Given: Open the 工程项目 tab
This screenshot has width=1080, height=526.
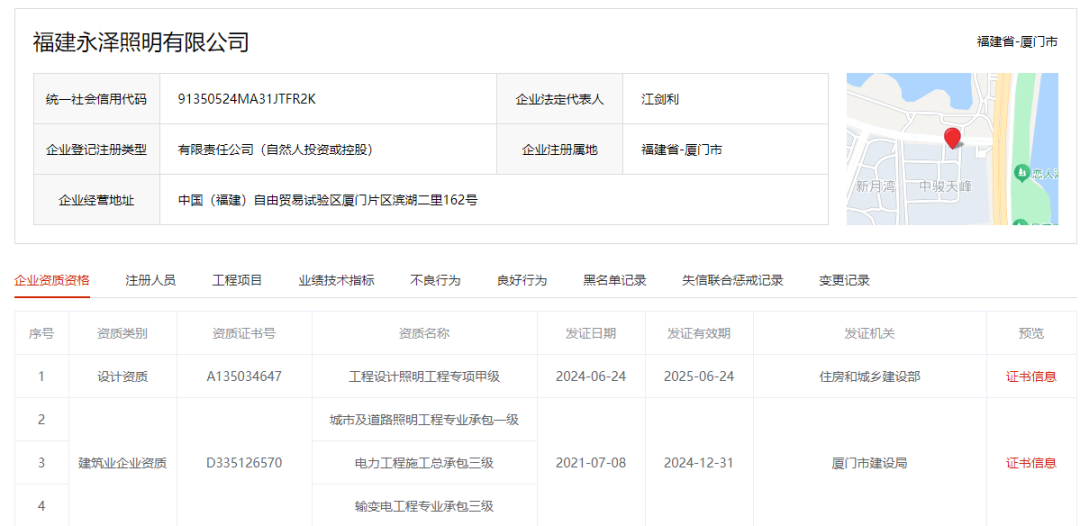Looking at the screenshot, I should tap(237, 280).
